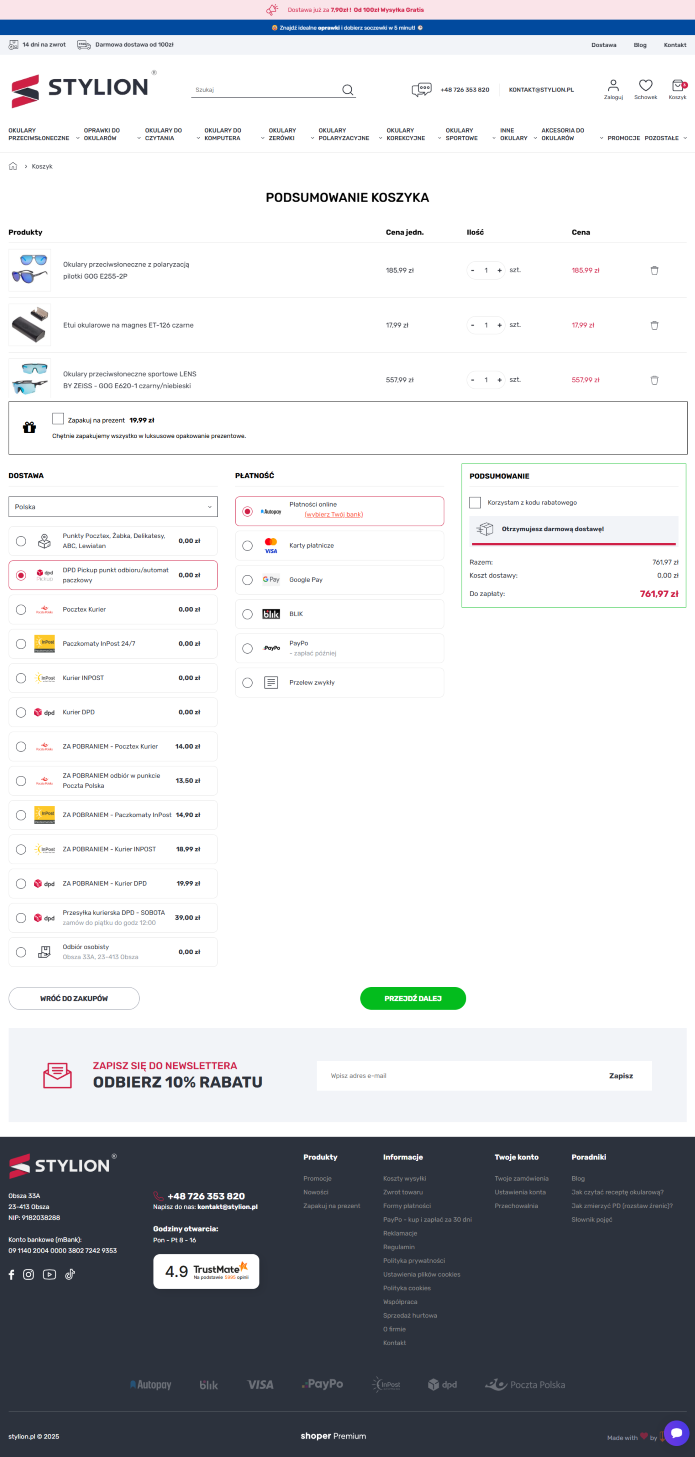This screenshot has width=695, height=1457.
Task: Click the newsletter email input field
Action: tap(455, 1076)
